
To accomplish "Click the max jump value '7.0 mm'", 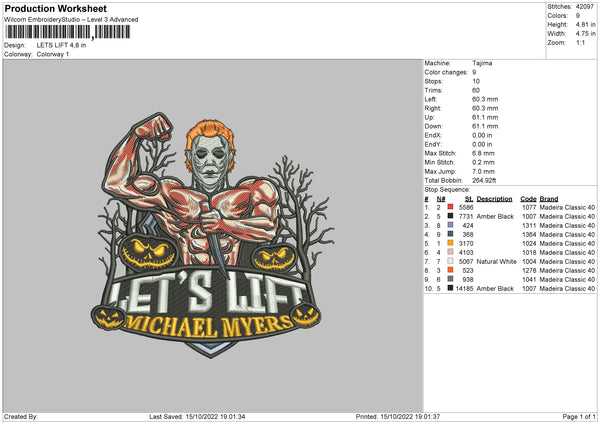I will point(483,172).
